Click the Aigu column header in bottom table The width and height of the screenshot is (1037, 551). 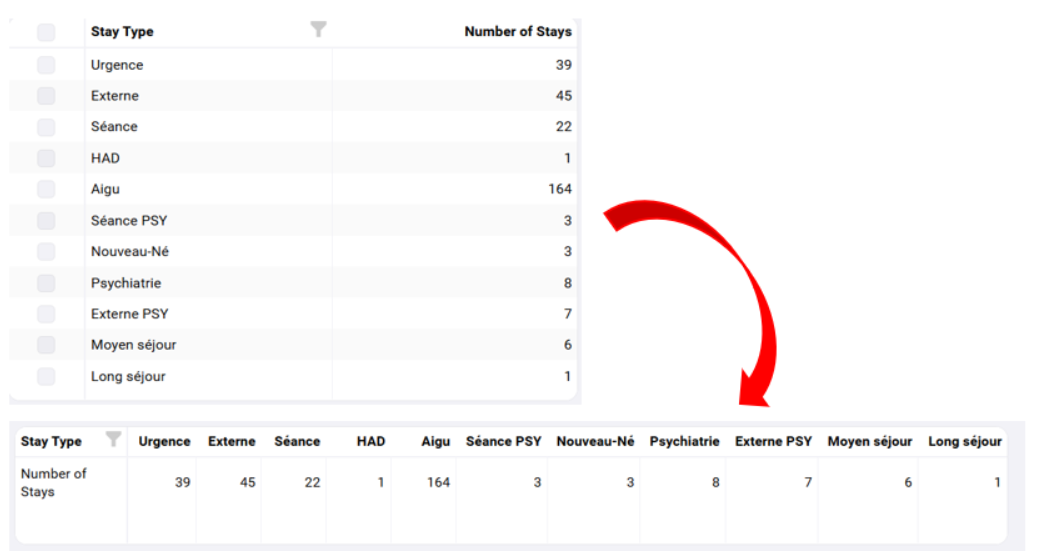(435, 441)
